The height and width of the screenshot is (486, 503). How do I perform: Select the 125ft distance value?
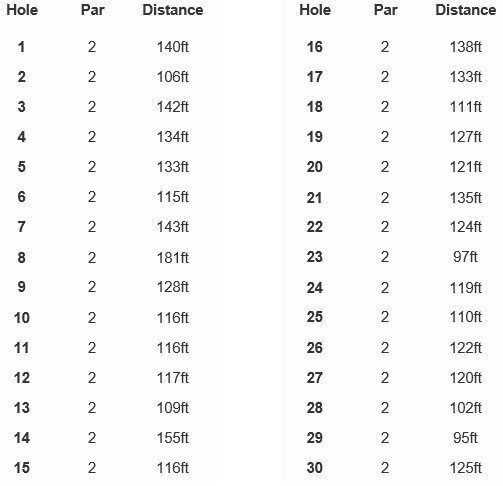466,468
